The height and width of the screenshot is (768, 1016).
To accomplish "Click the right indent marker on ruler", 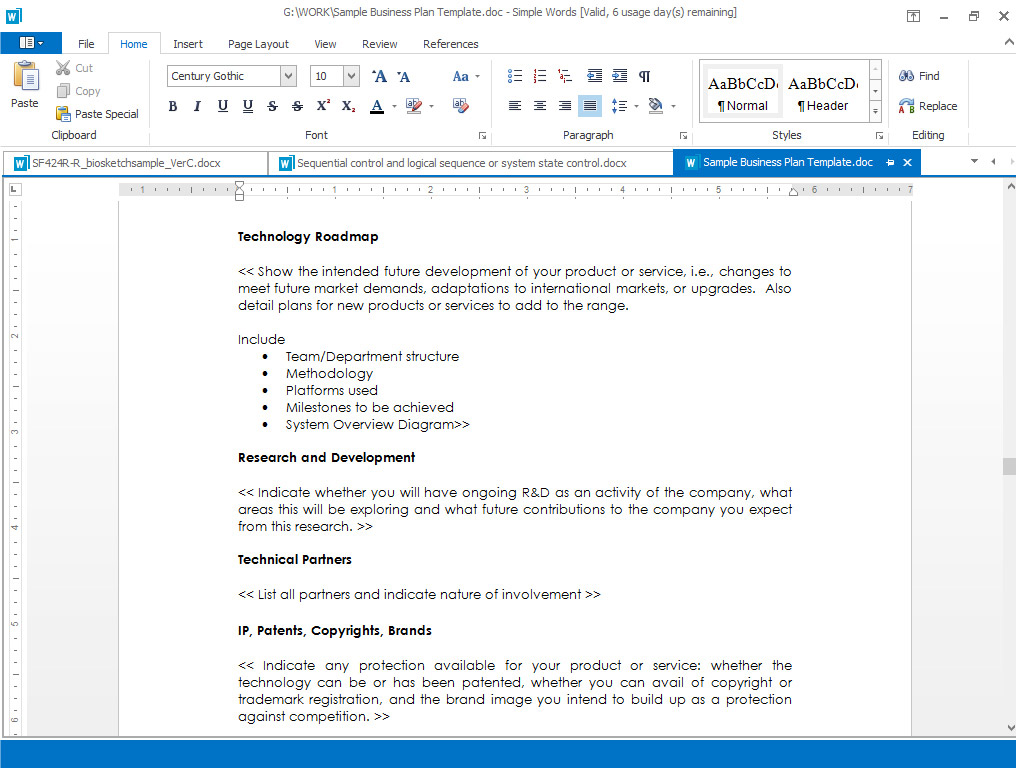I will pos(793,192).
